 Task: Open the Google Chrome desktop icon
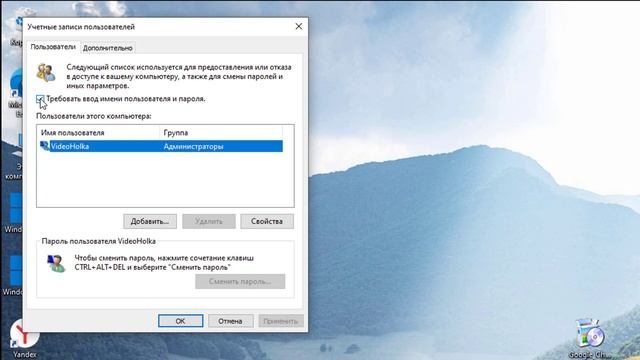(x=589, y=339)
